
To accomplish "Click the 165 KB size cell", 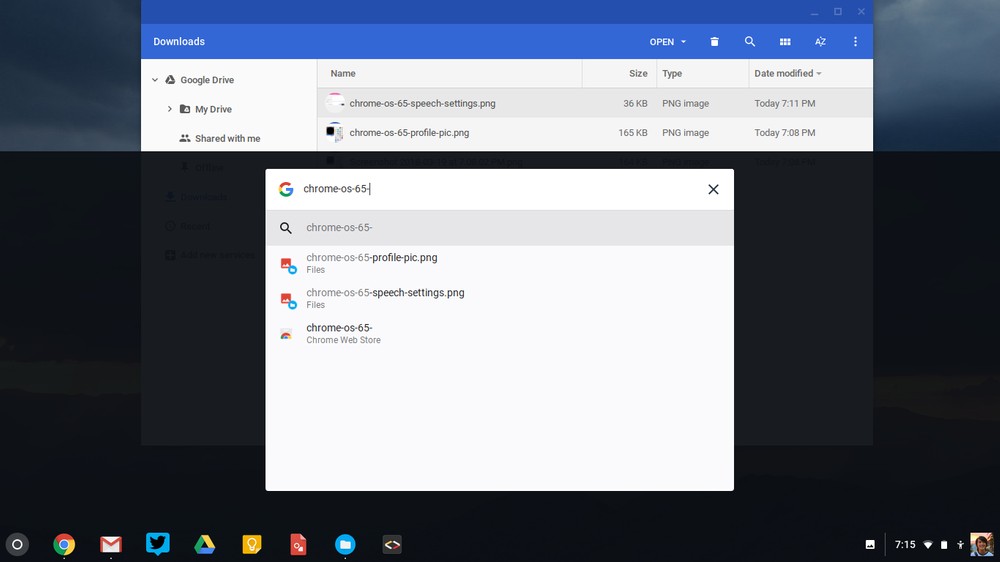I will 633,133.
